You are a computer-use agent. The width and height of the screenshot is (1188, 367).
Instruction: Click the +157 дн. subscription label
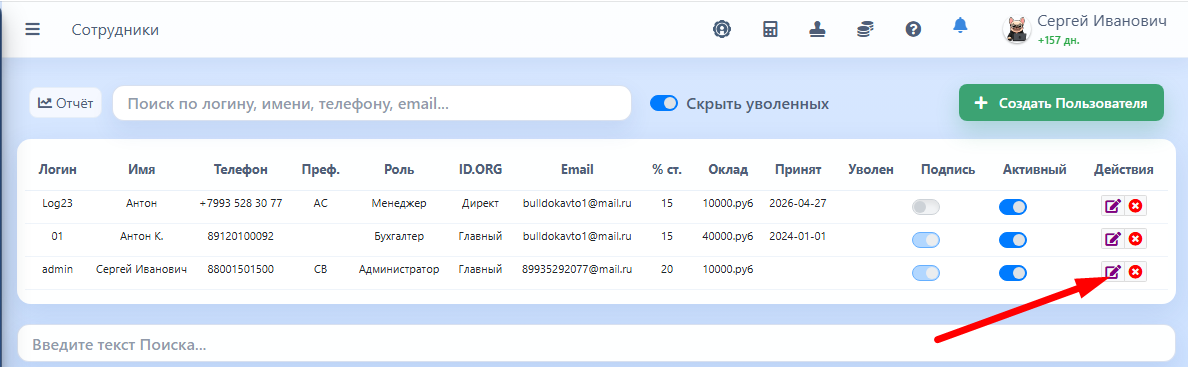(1058, 41)
